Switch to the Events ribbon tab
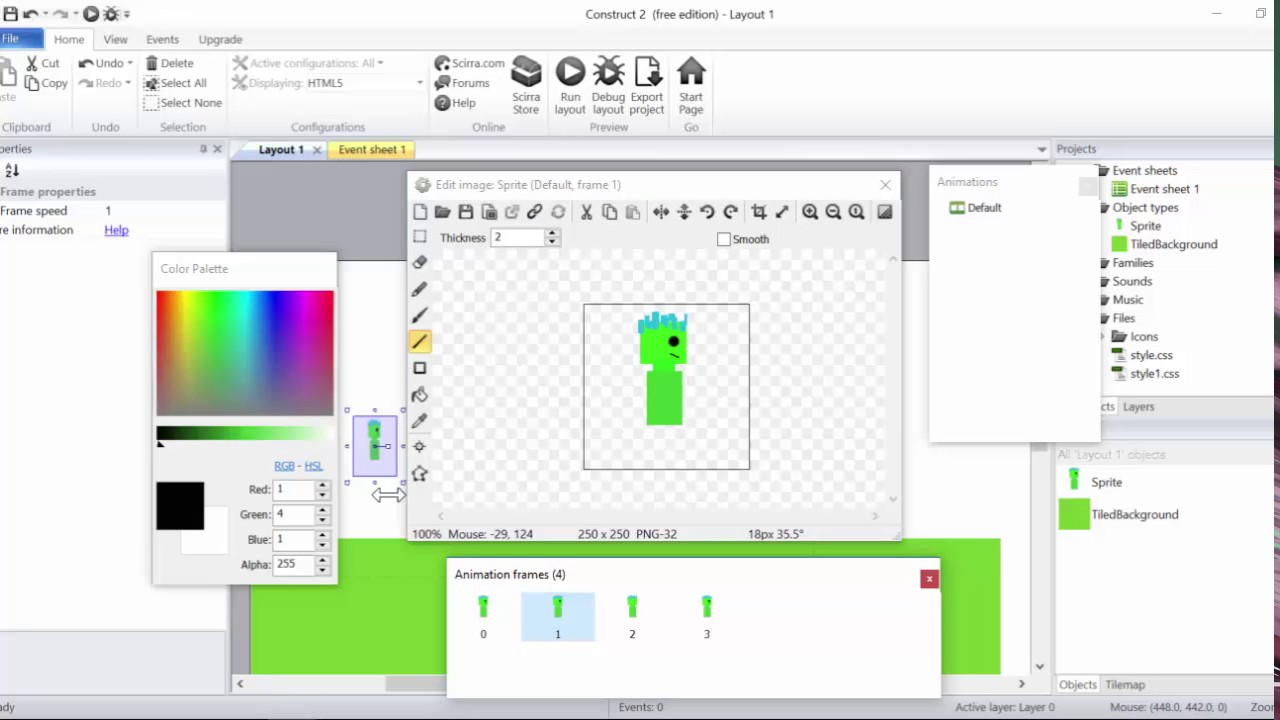Viewport: 1280px width, 720px height. [x=162, y=40]
